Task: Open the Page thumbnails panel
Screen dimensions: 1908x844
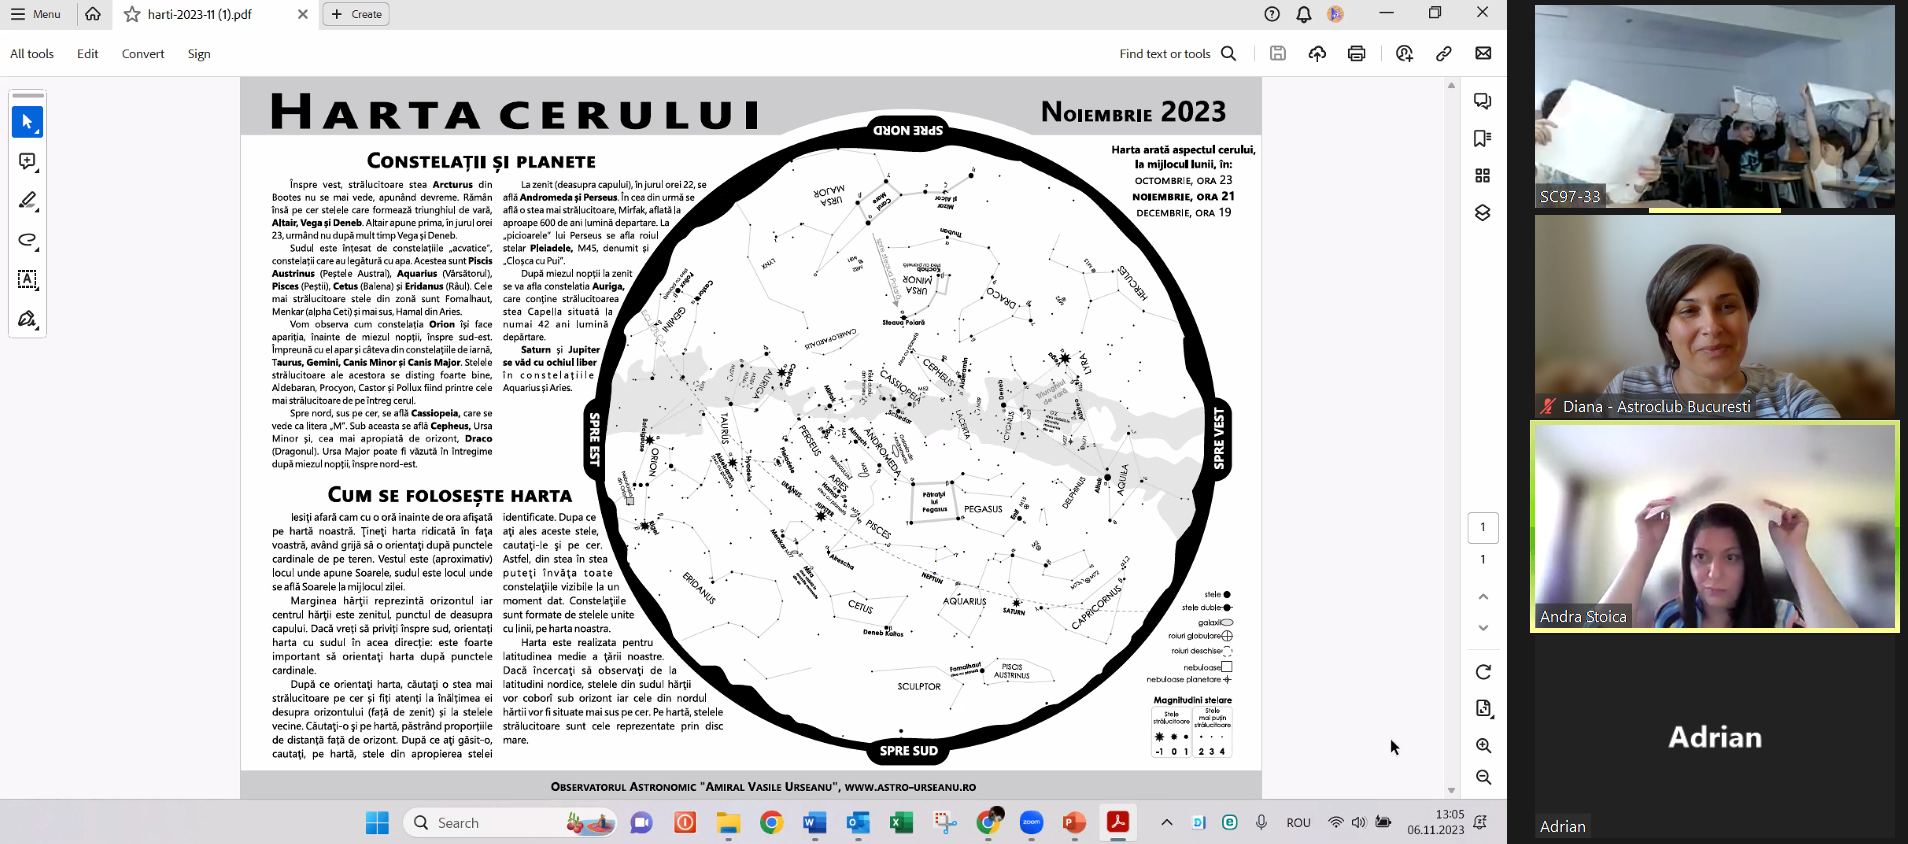Action: point(1483,176)
